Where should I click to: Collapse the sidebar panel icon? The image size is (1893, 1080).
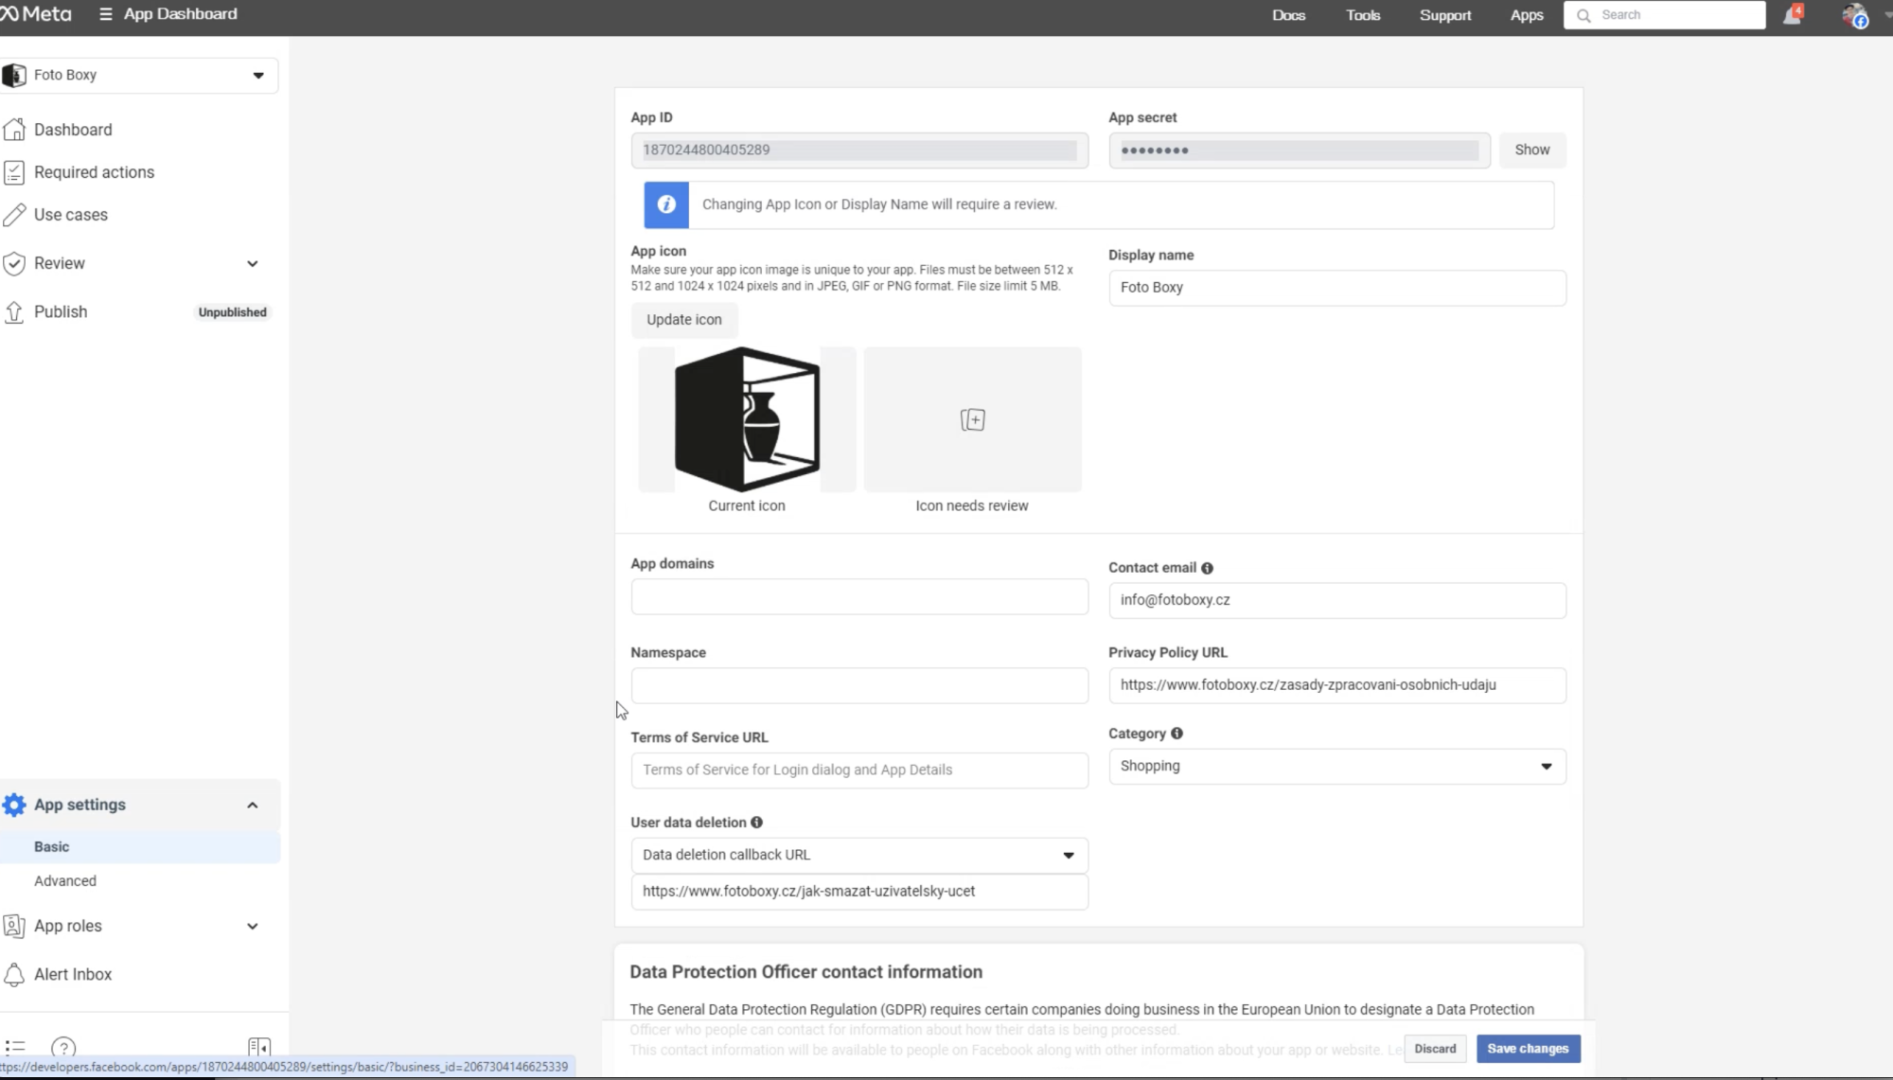coord(259,1047)
